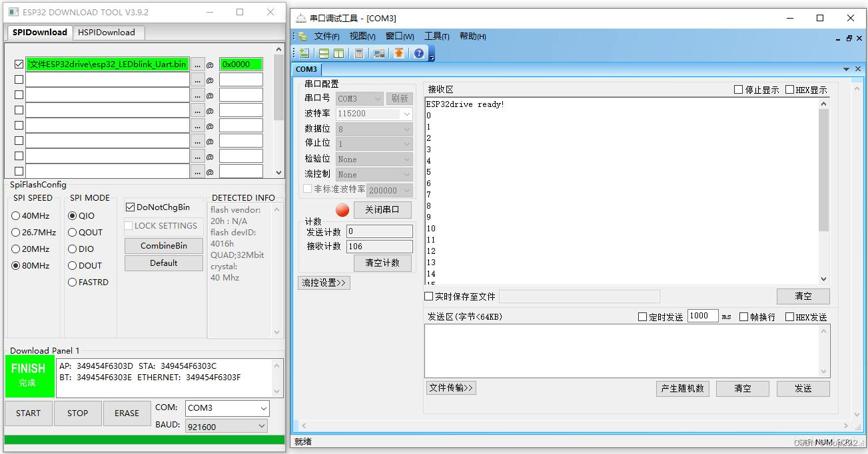The width and height of the screenshot is (868, 454).
Task: Click 关闭串口 to close the port
Action: [x=383, y=210]
